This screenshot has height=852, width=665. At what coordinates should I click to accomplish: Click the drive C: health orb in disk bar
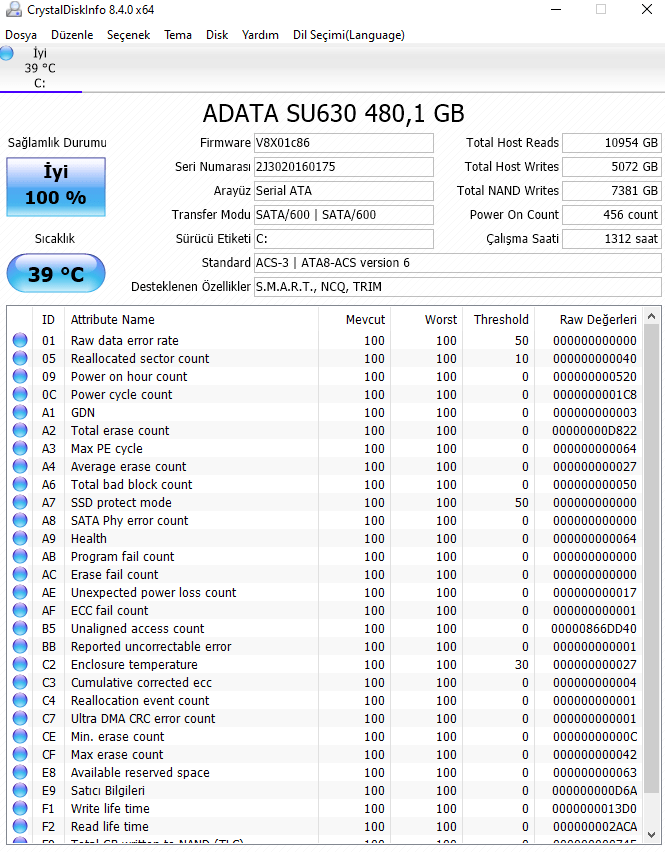[7, 53]
